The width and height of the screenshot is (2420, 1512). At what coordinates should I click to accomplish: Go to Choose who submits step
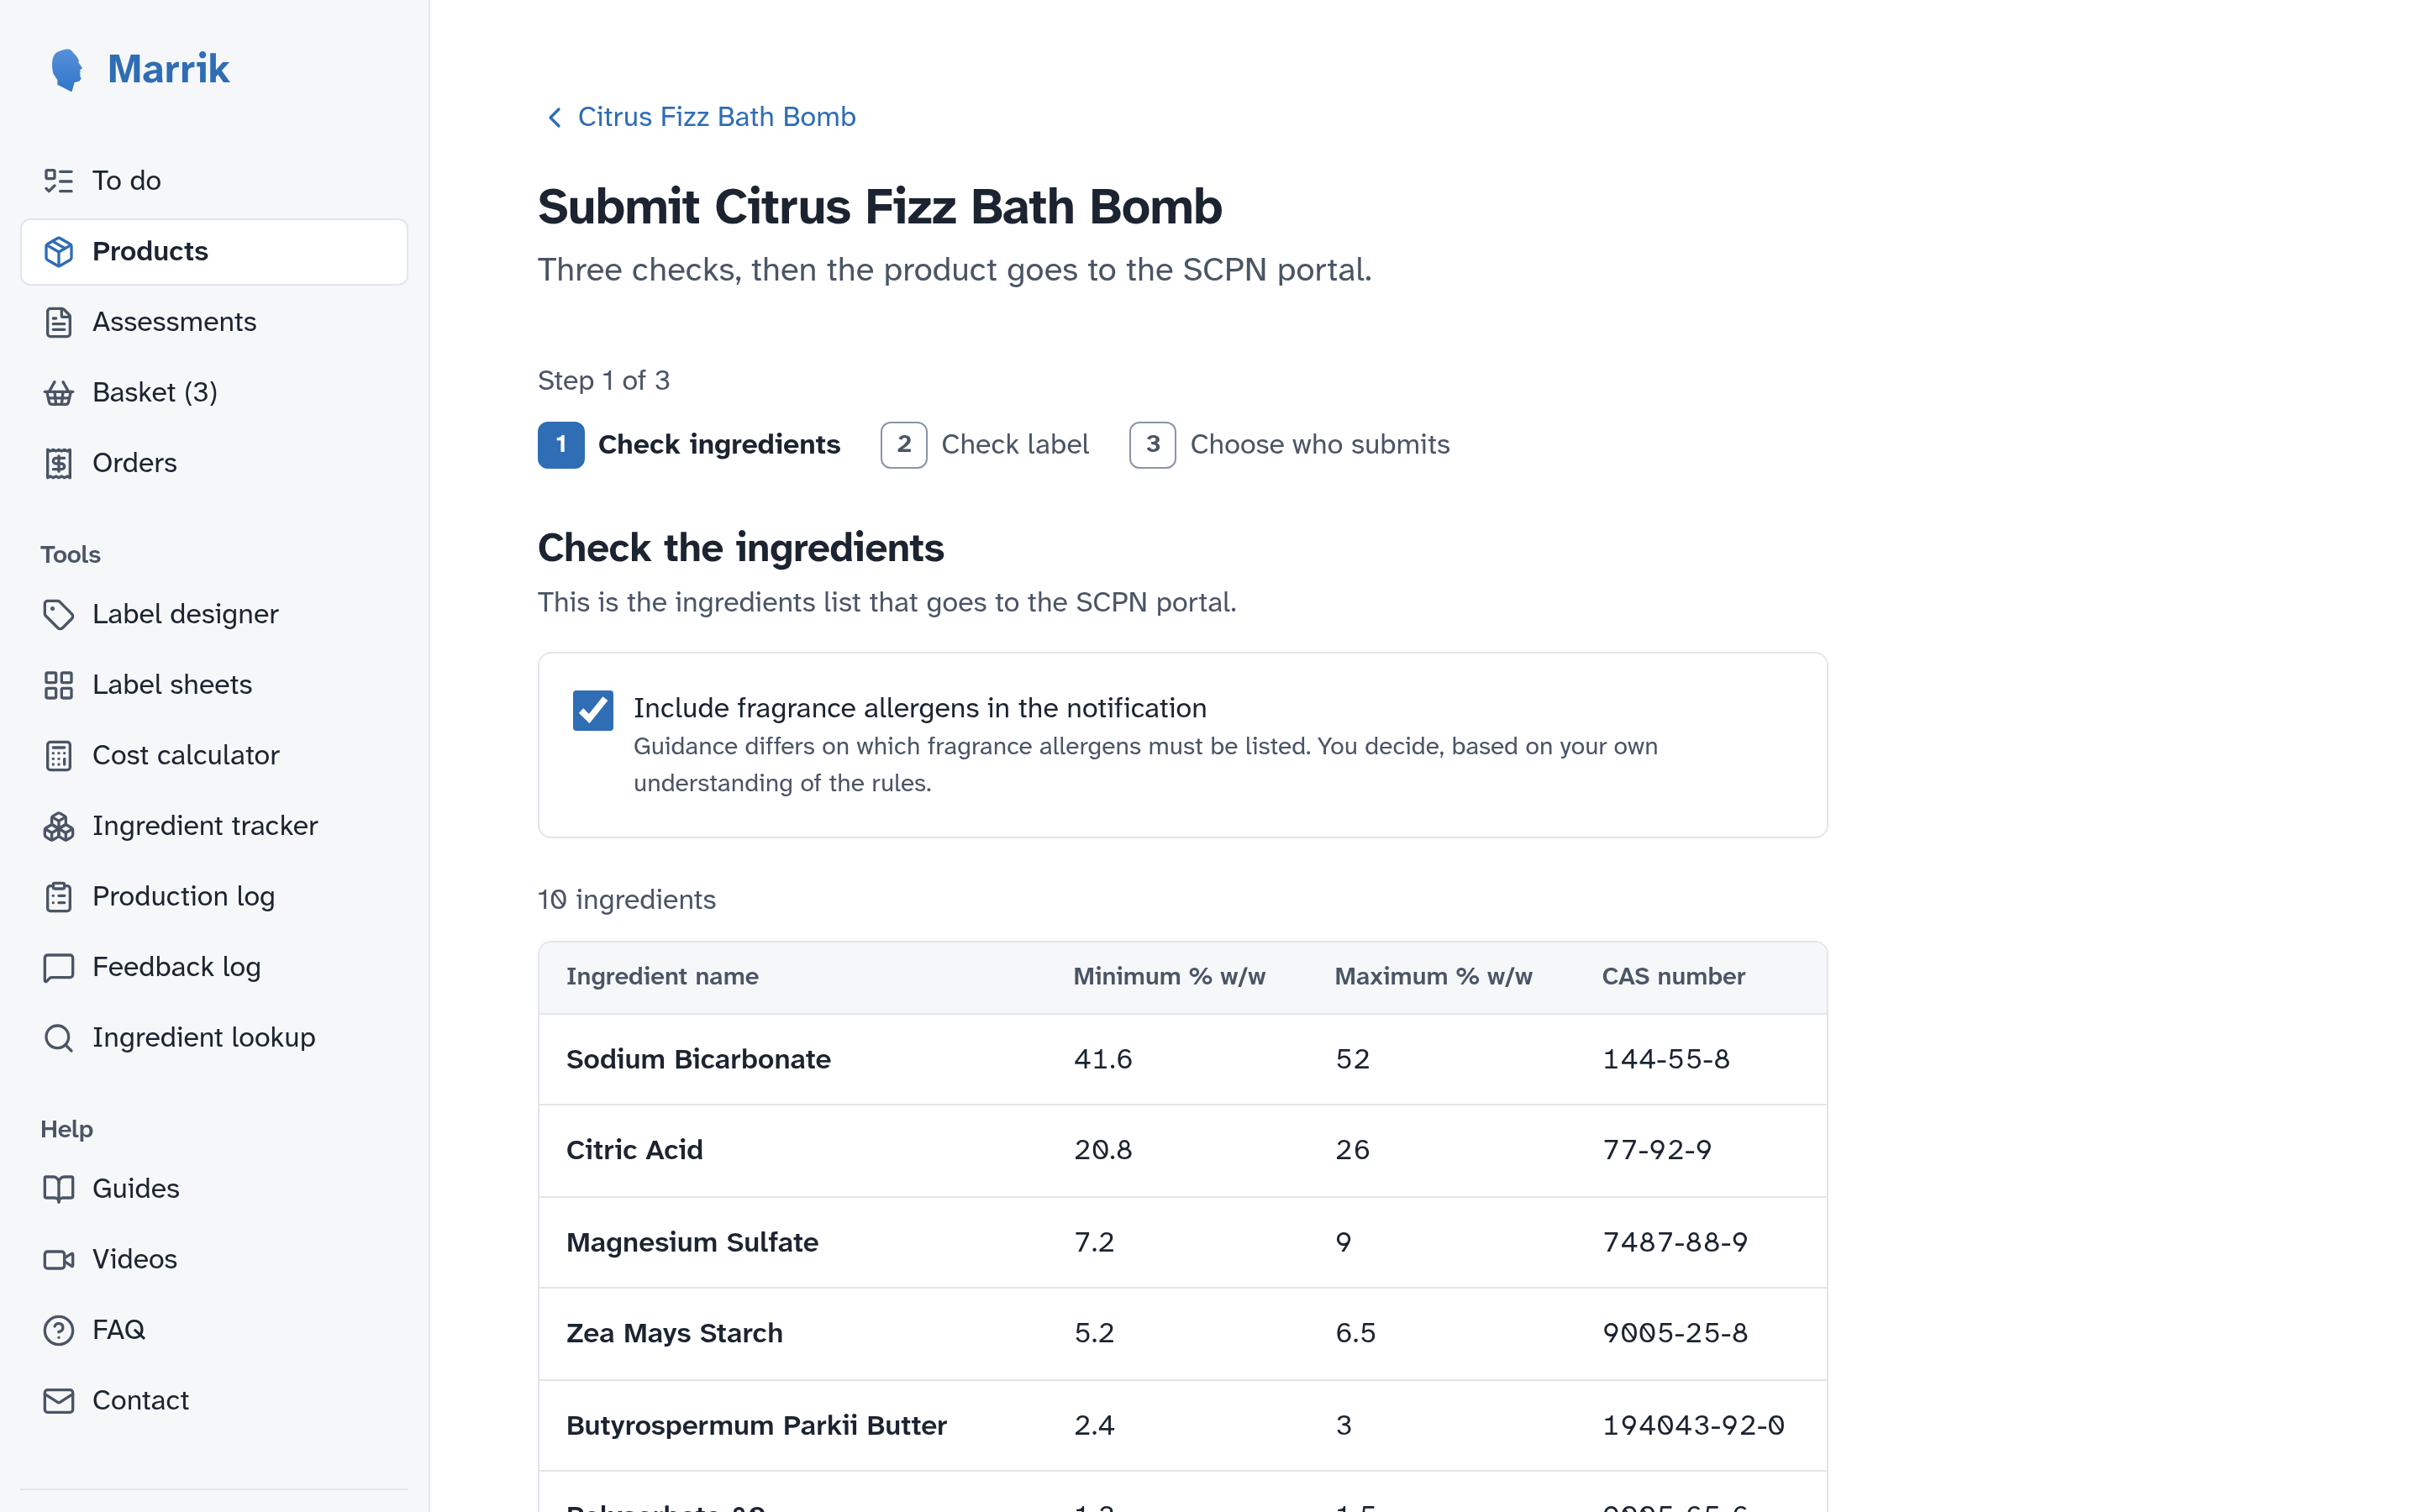(1290, 445)
